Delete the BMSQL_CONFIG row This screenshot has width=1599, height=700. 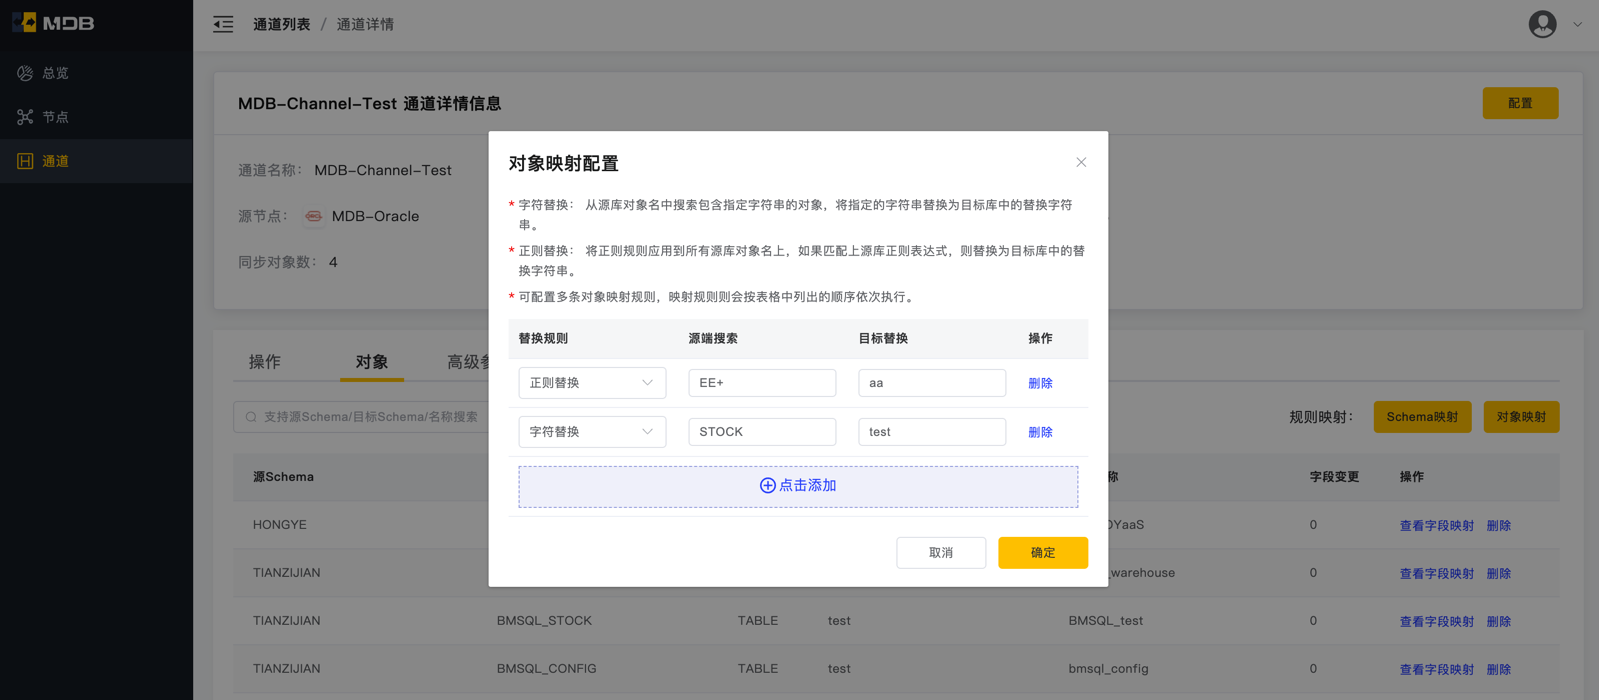(1498, 669)
